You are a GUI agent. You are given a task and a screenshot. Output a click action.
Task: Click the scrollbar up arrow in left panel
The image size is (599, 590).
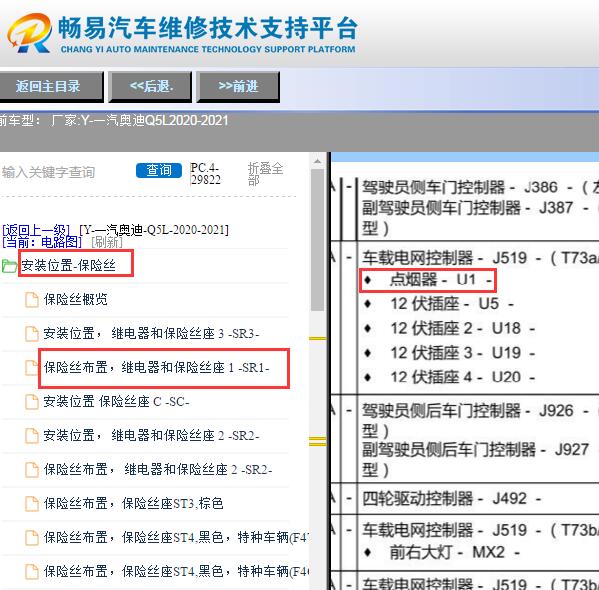coord(317,162)
